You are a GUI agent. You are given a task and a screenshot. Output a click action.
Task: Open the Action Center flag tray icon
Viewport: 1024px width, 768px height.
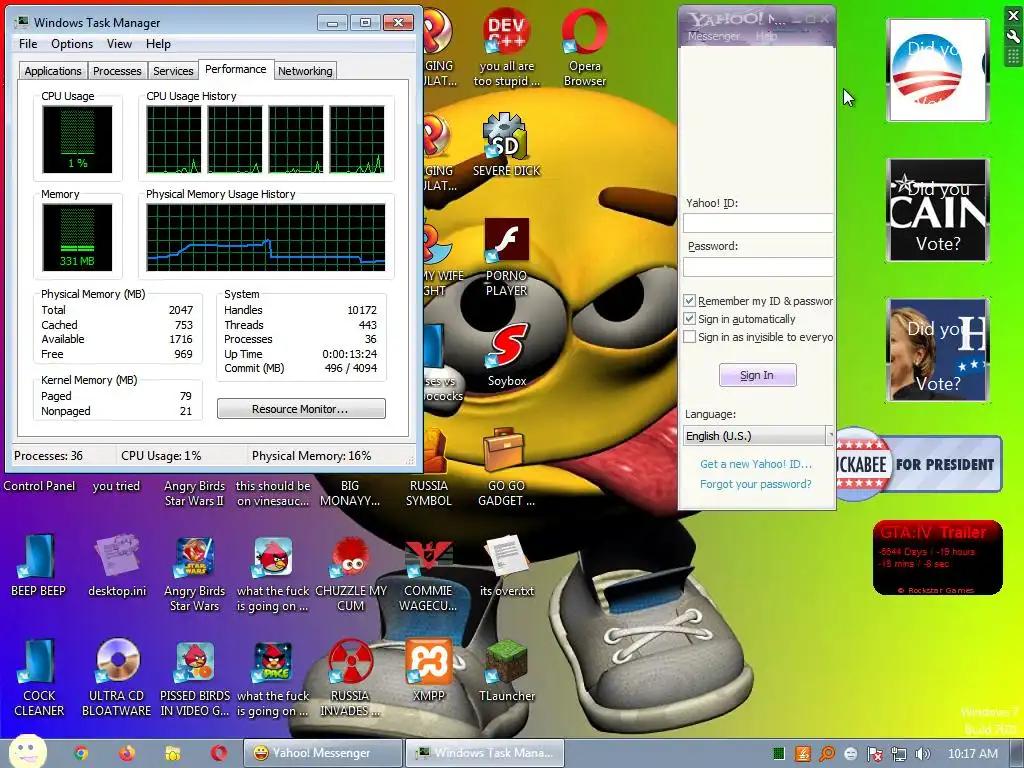pyautogui.click(x=874, y=754)
